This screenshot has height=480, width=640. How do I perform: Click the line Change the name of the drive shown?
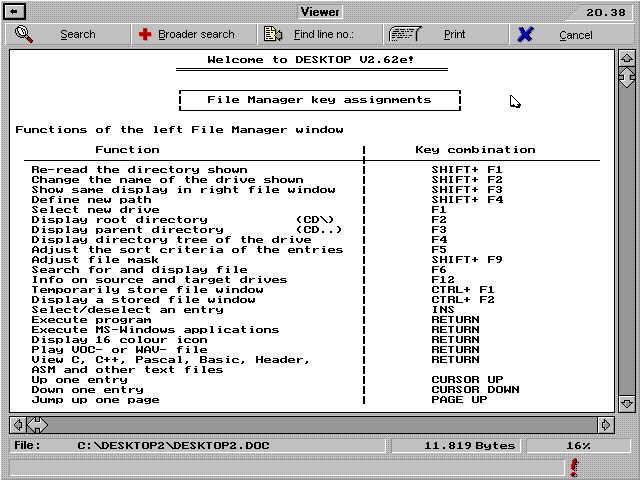click(x=167, y=180)
